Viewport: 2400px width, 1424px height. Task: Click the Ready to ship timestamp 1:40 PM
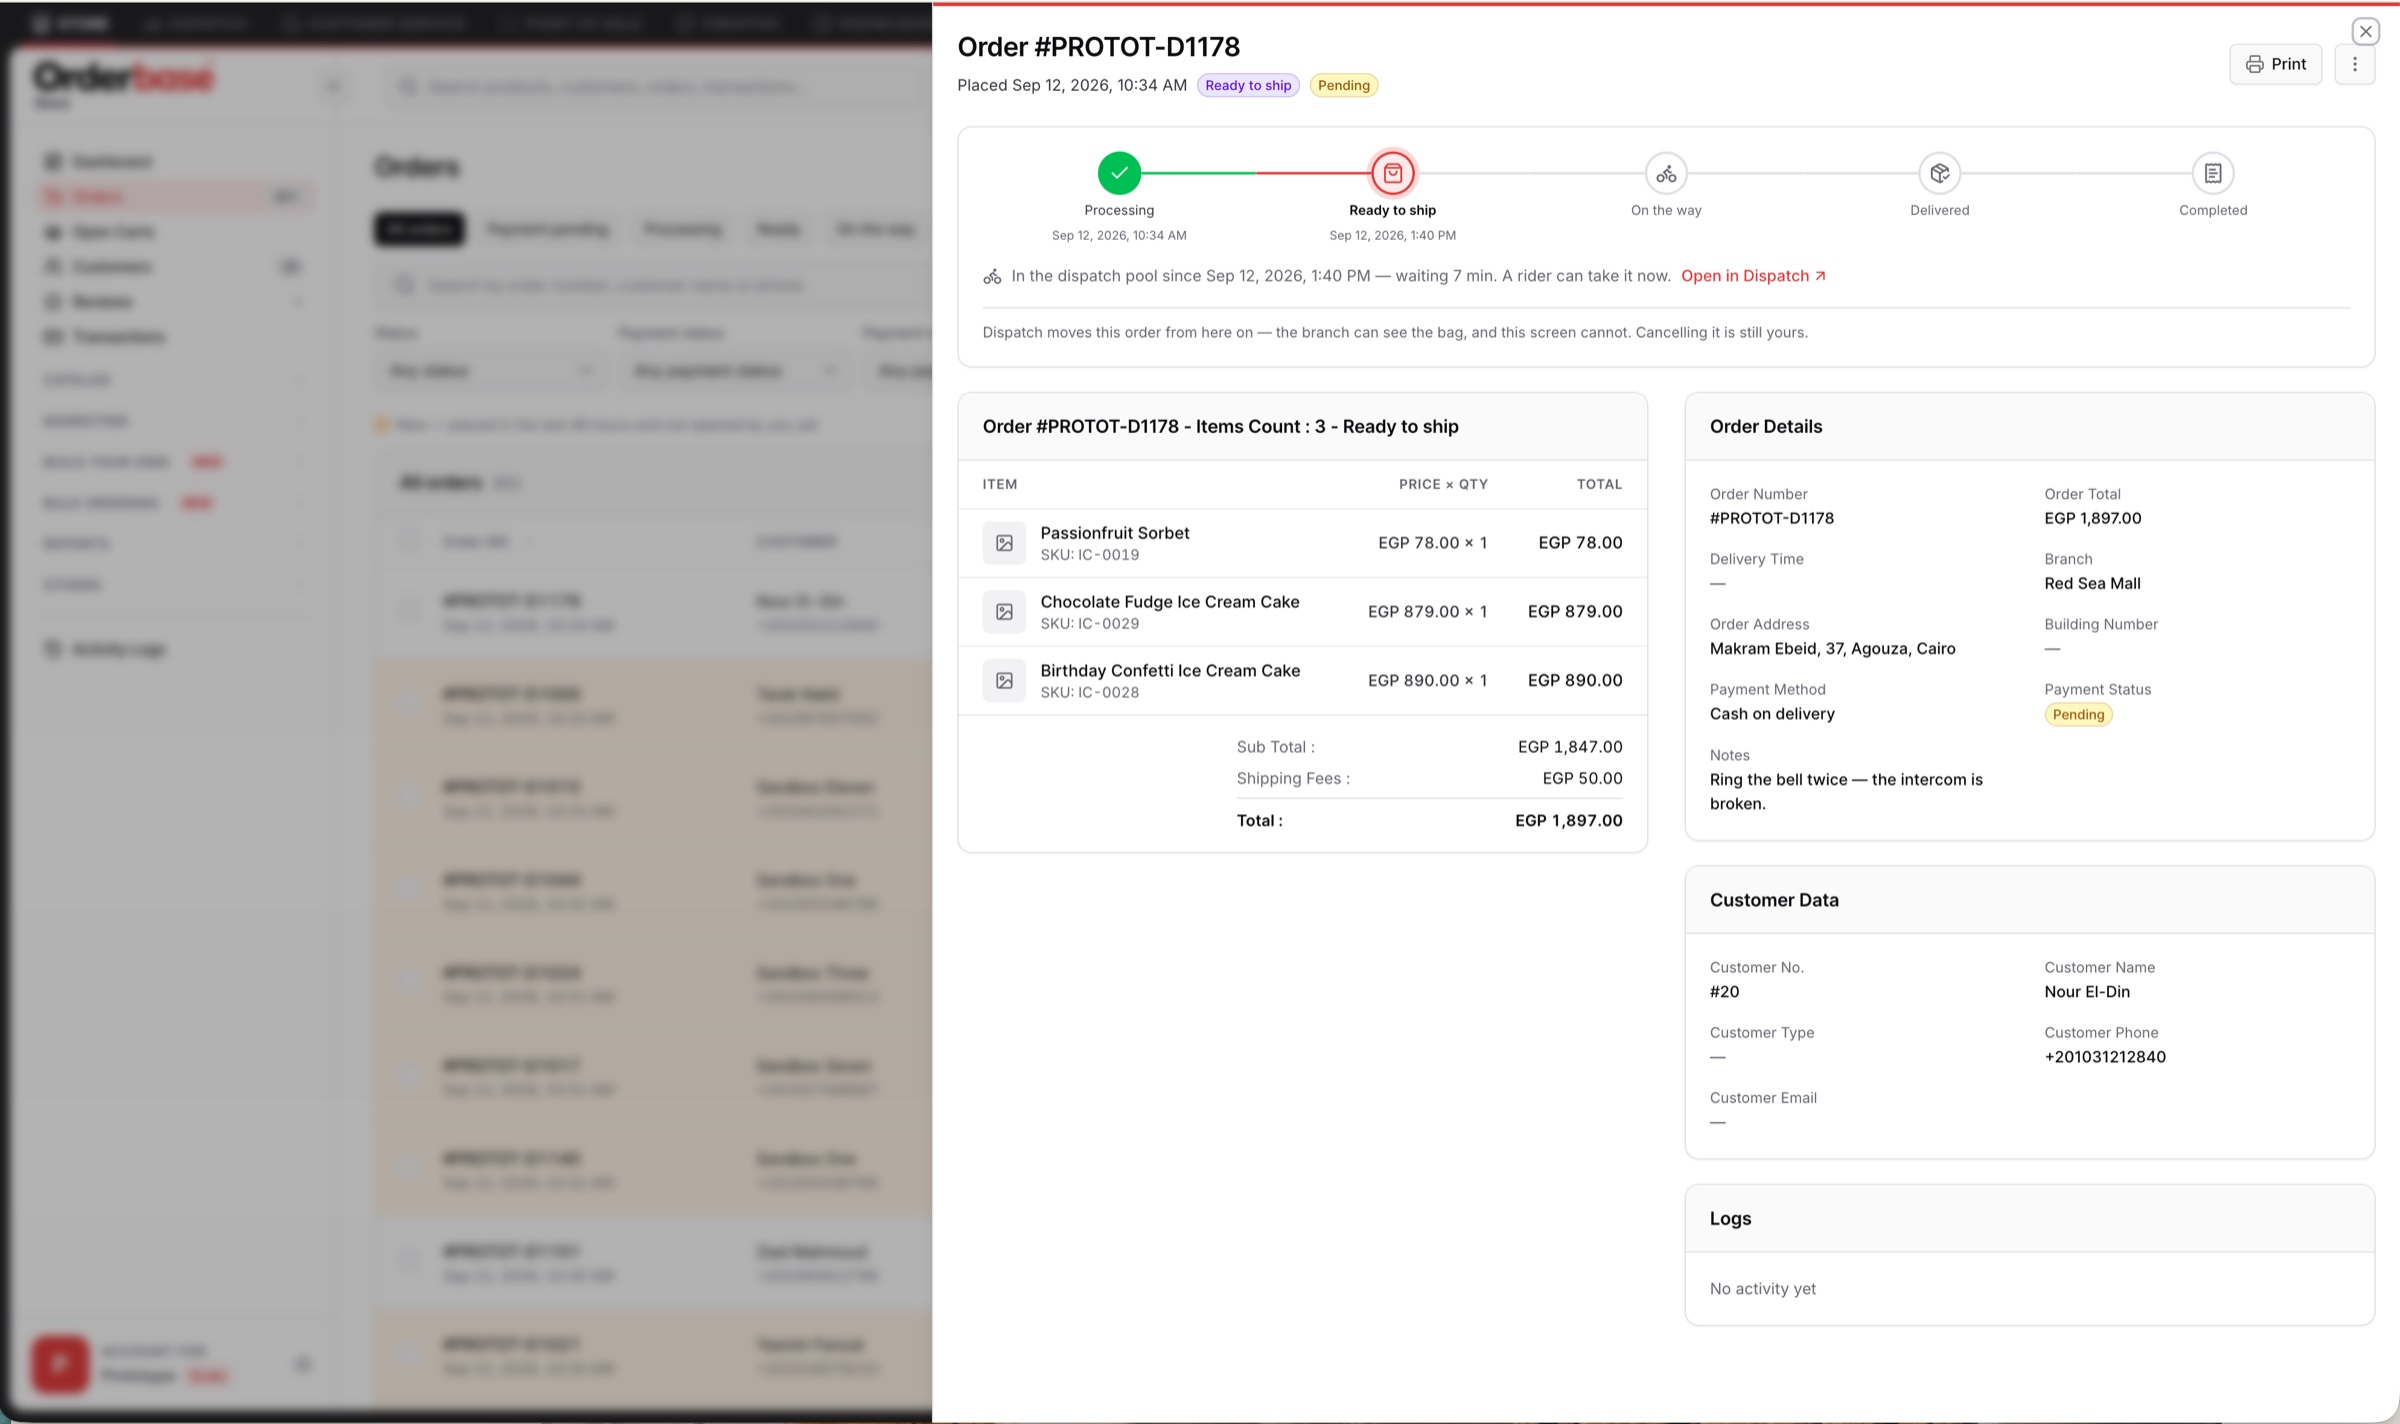point(1392,236)
